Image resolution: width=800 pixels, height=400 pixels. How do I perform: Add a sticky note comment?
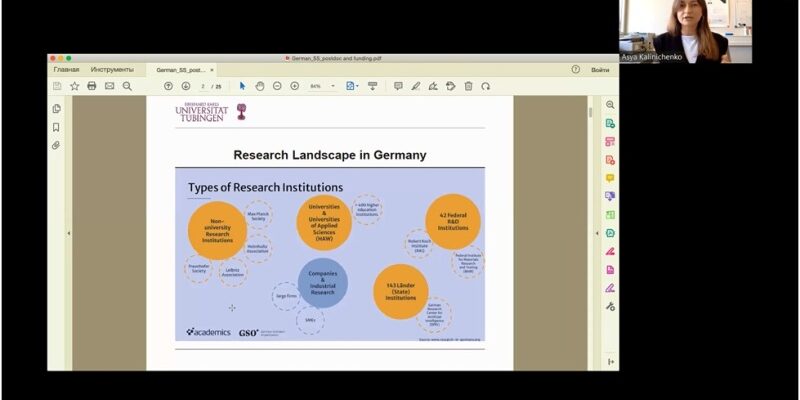[x=398, y=86]
